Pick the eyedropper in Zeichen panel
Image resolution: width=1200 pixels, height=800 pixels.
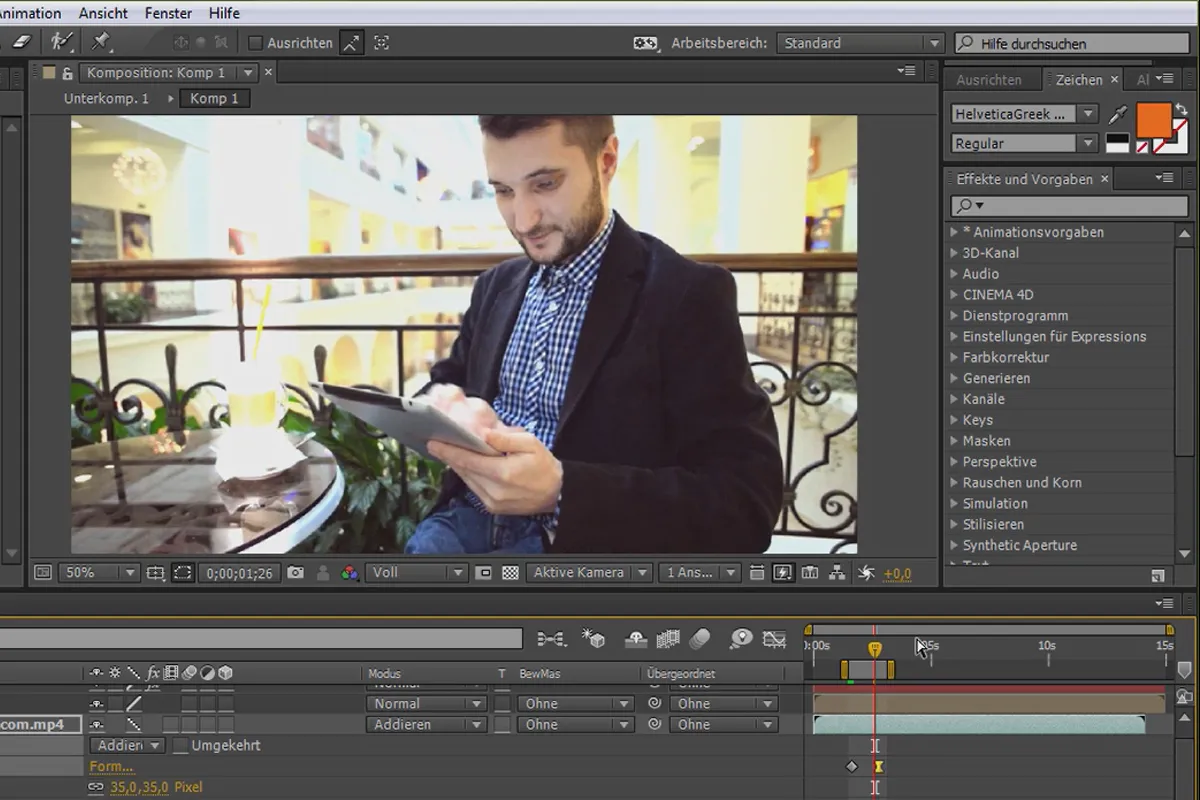[1118, 114]
